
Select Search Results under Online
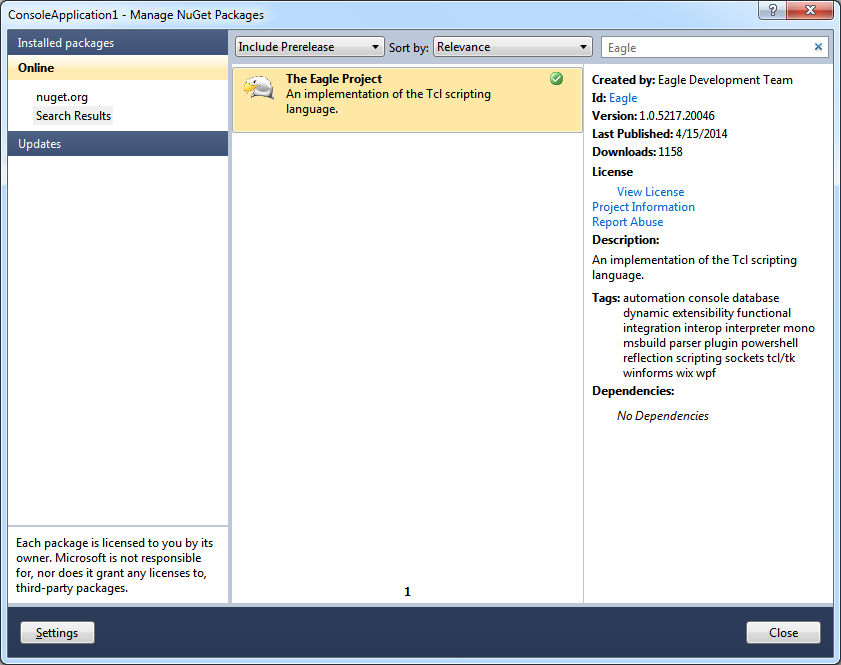73,115
